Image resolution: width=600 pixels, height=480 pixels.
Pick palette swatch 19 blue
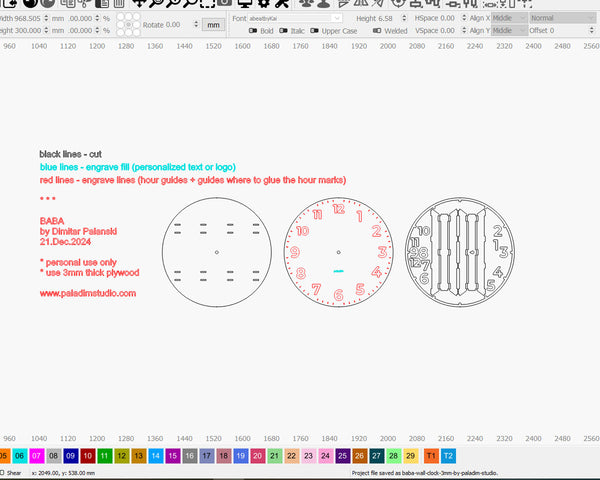point(241,456)
